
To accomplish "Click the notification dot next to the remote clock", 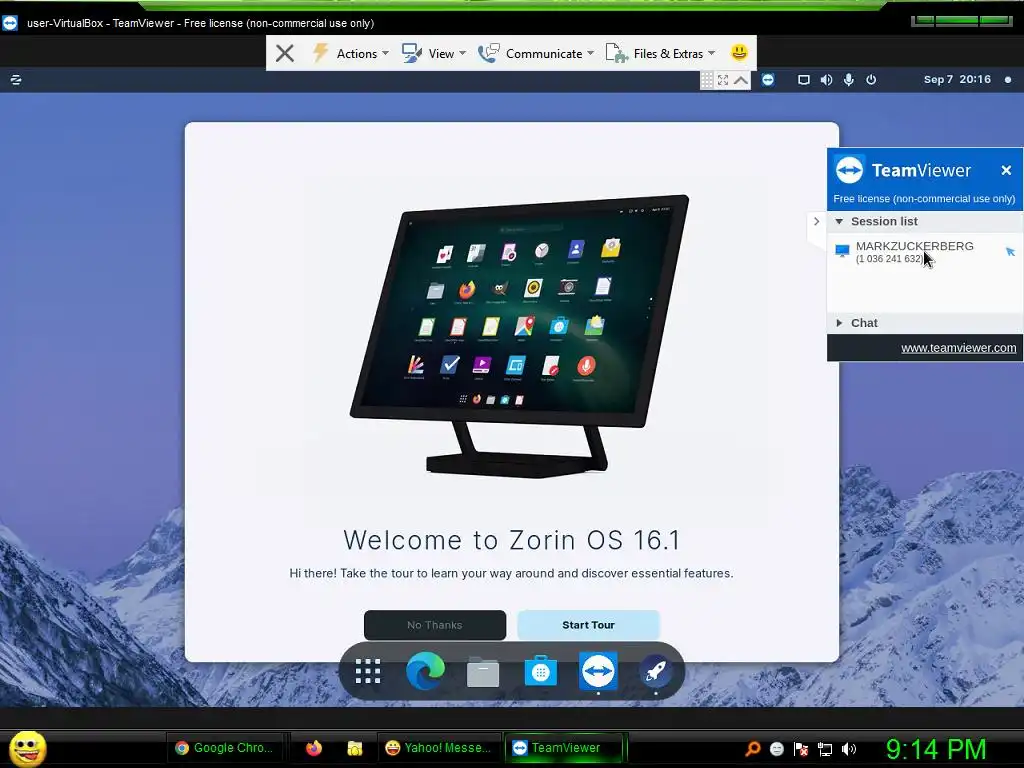I will click(x=1008, y=80).
